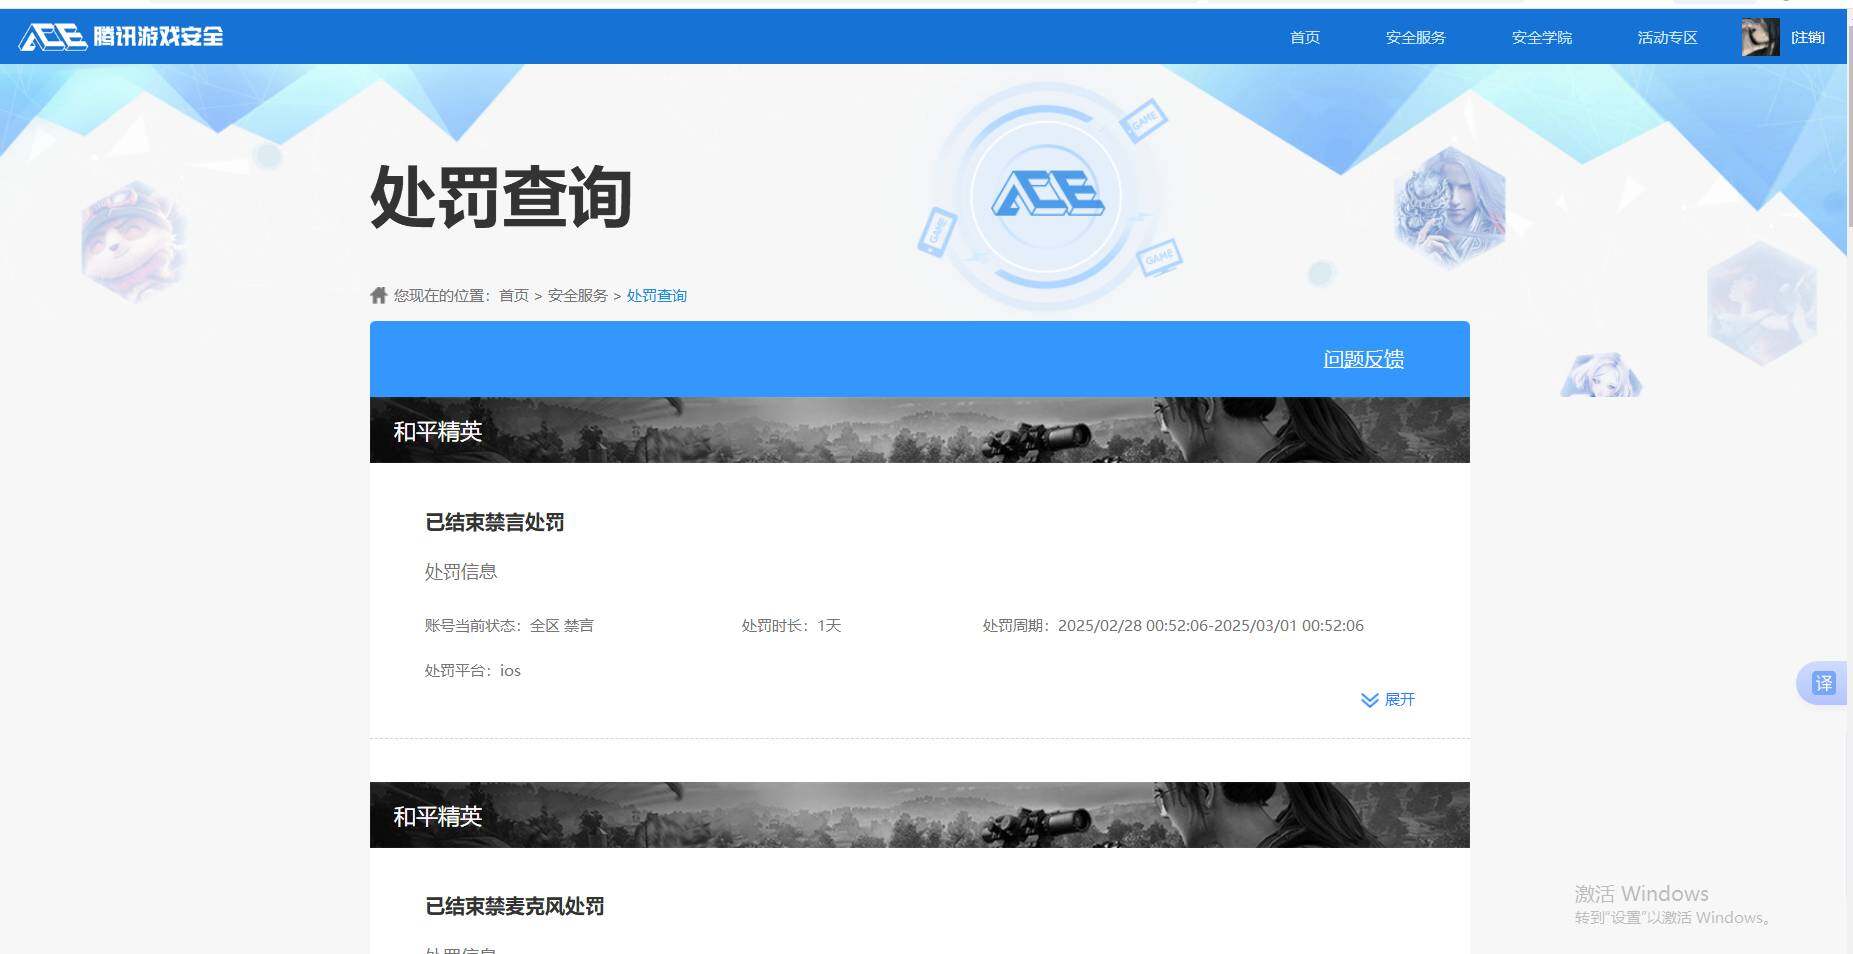Collapse-style chevron arrows next to 展开
This screenshot has height=954, width=1853.
1369,700
